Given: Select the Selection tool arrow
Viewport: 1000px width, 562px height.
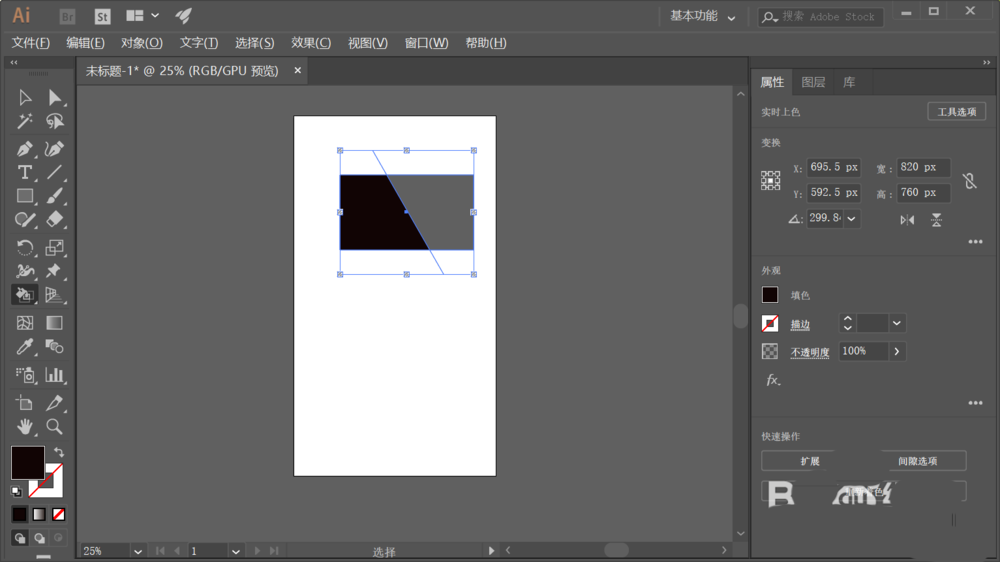Looking at the screenshot, I should point(25,98).
